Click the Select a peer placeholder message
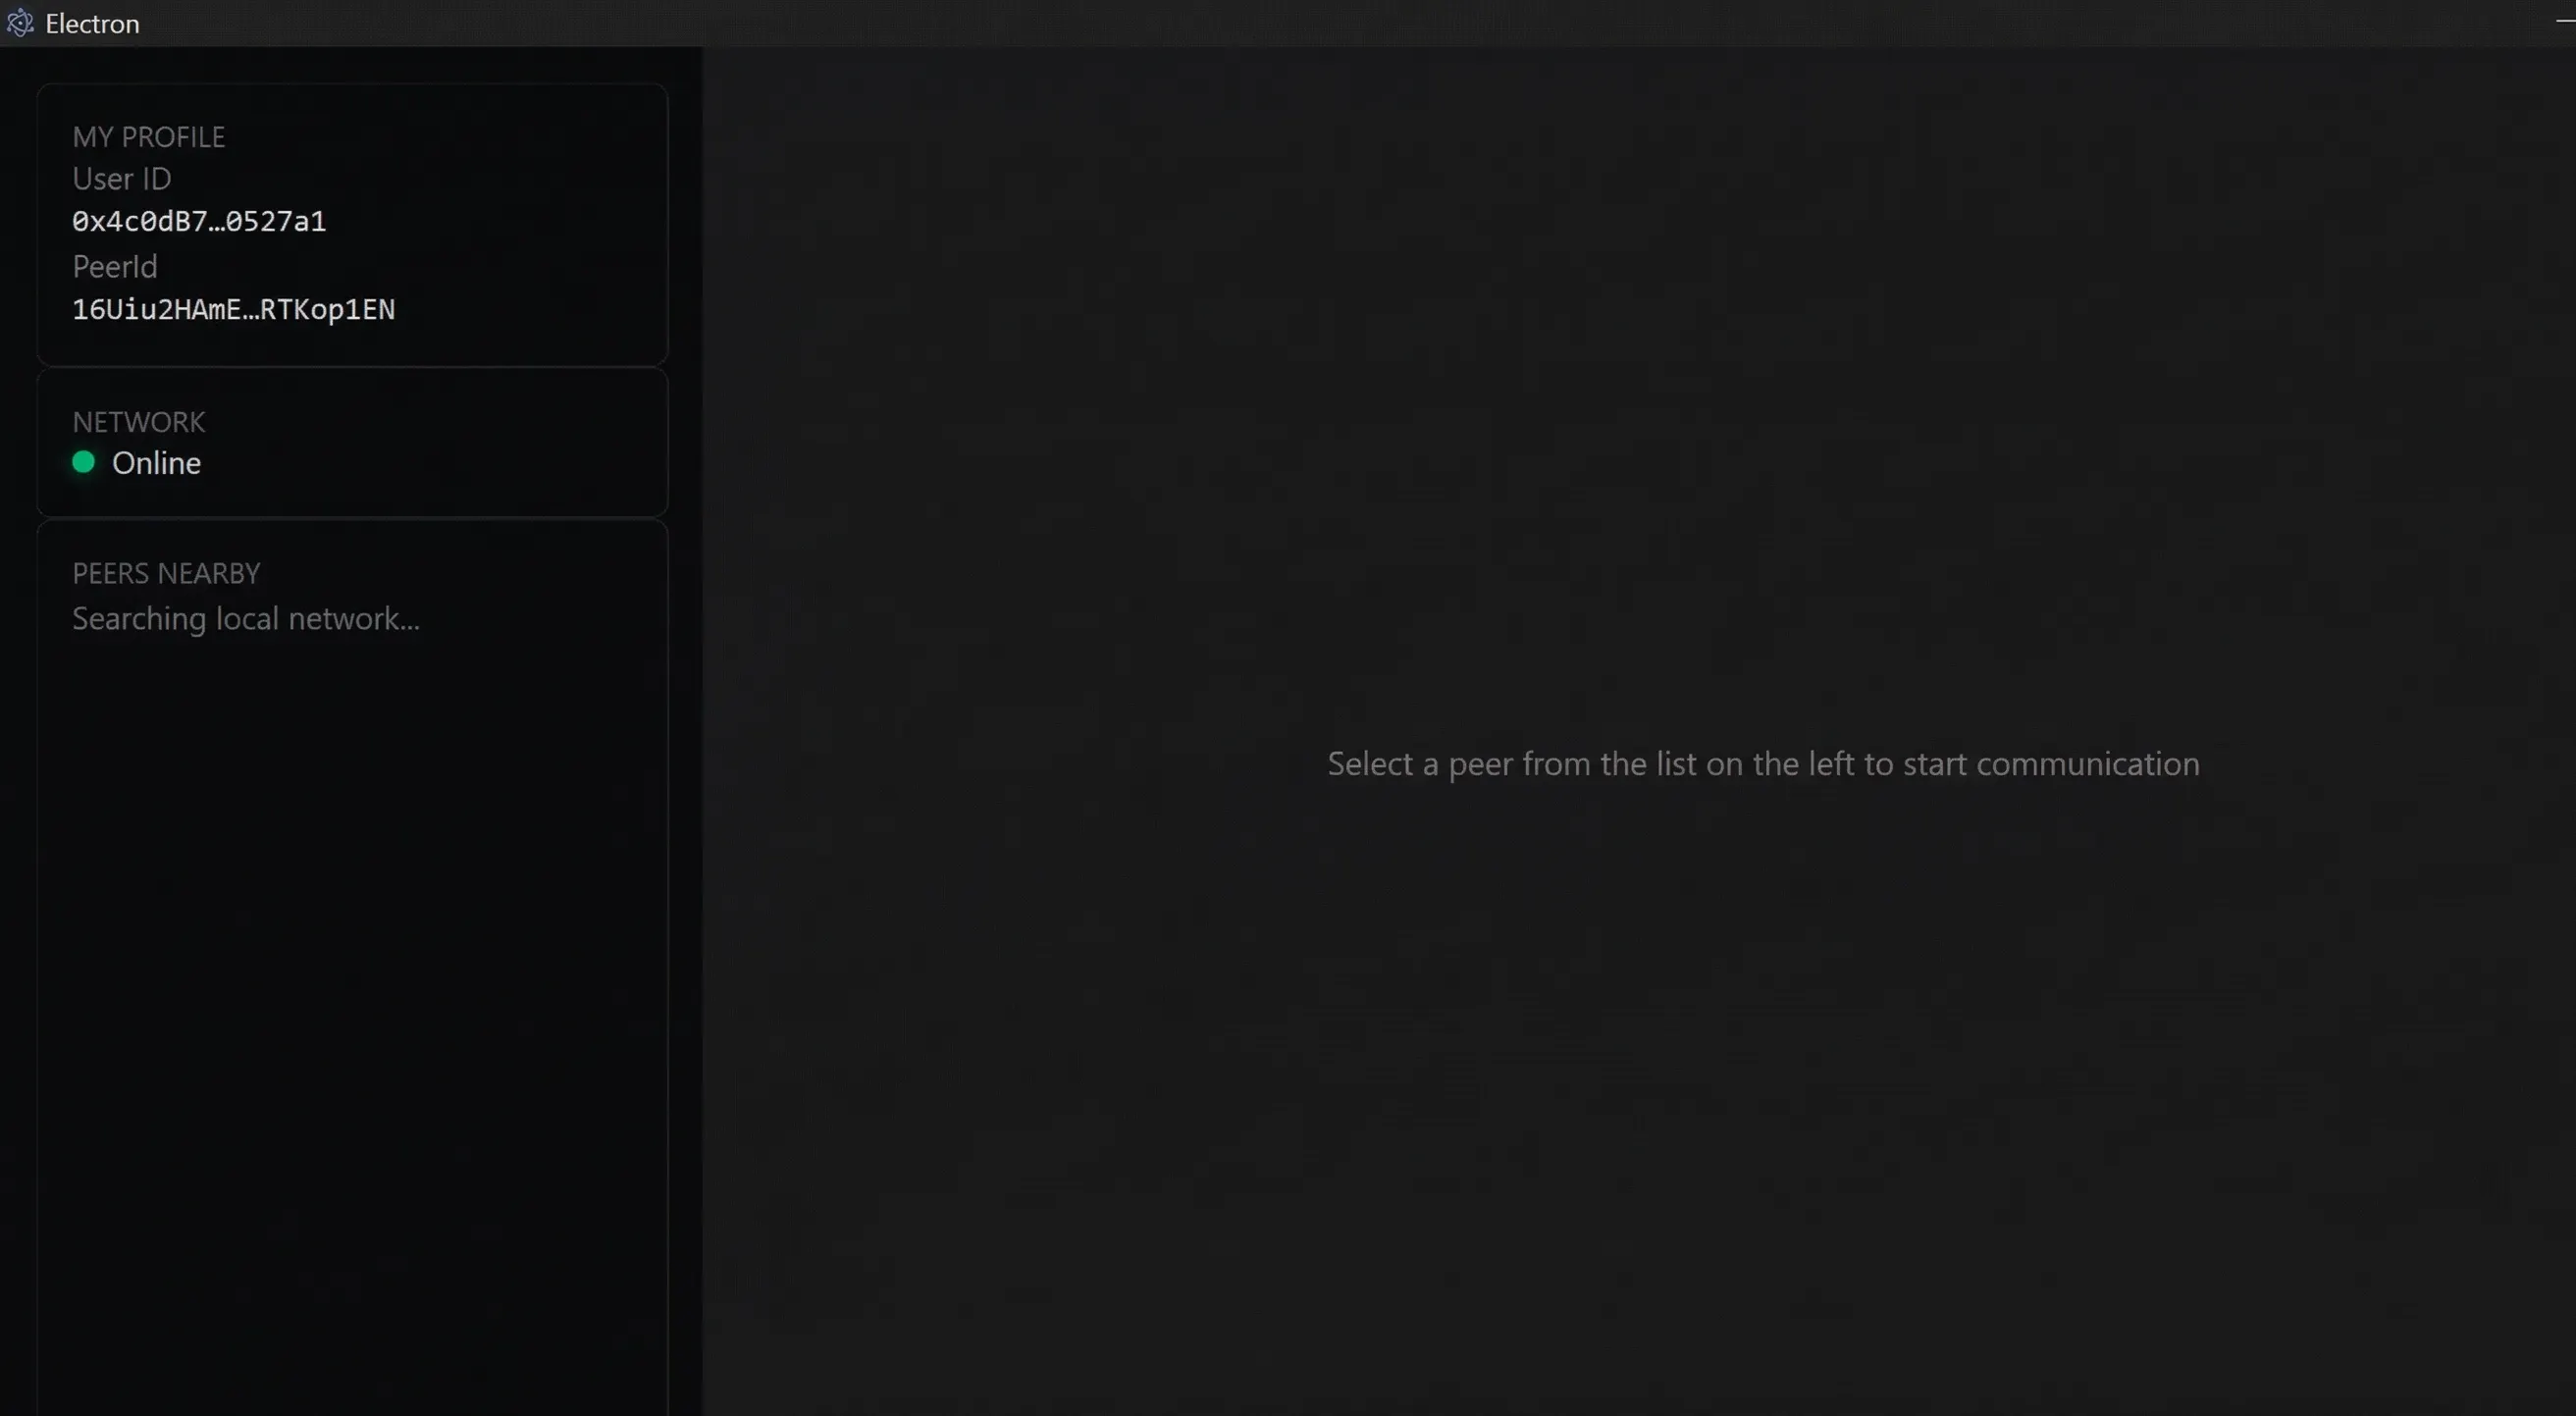The height and width of the screenshot is (1416, 2576). click(x=1763, y=764)
